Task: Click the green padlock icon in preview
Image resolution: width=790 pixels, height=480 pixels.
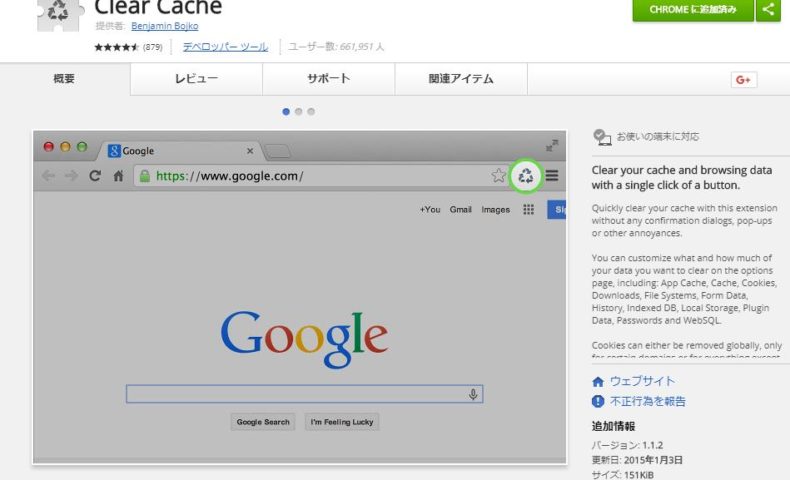Action: 145,176
